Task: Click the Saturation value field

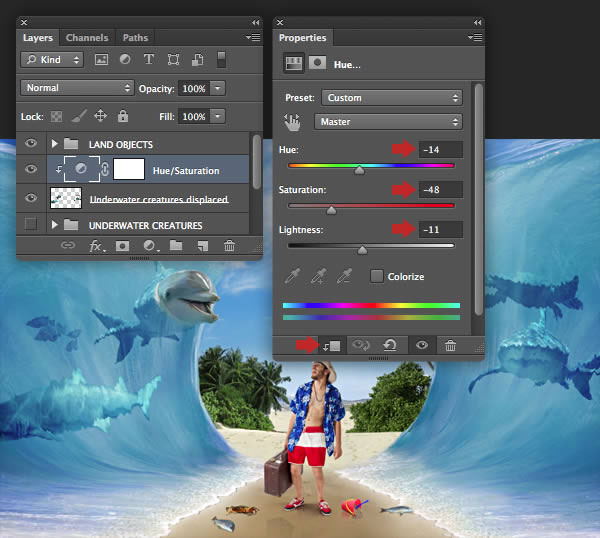Action: click(x=441, y=190)
